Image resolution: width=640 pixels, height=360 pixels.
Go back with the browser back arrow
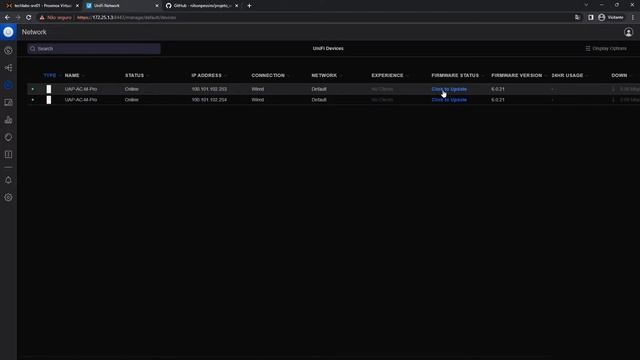coord(7,18)
